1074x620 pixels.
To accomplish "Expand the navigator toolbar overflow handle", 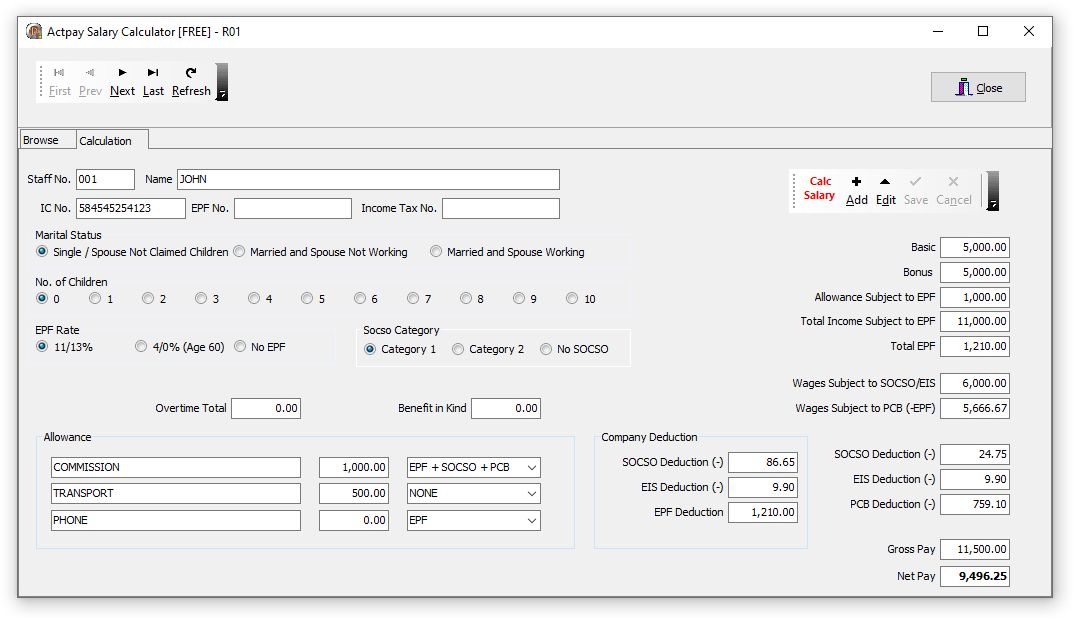I will [222, 82].
